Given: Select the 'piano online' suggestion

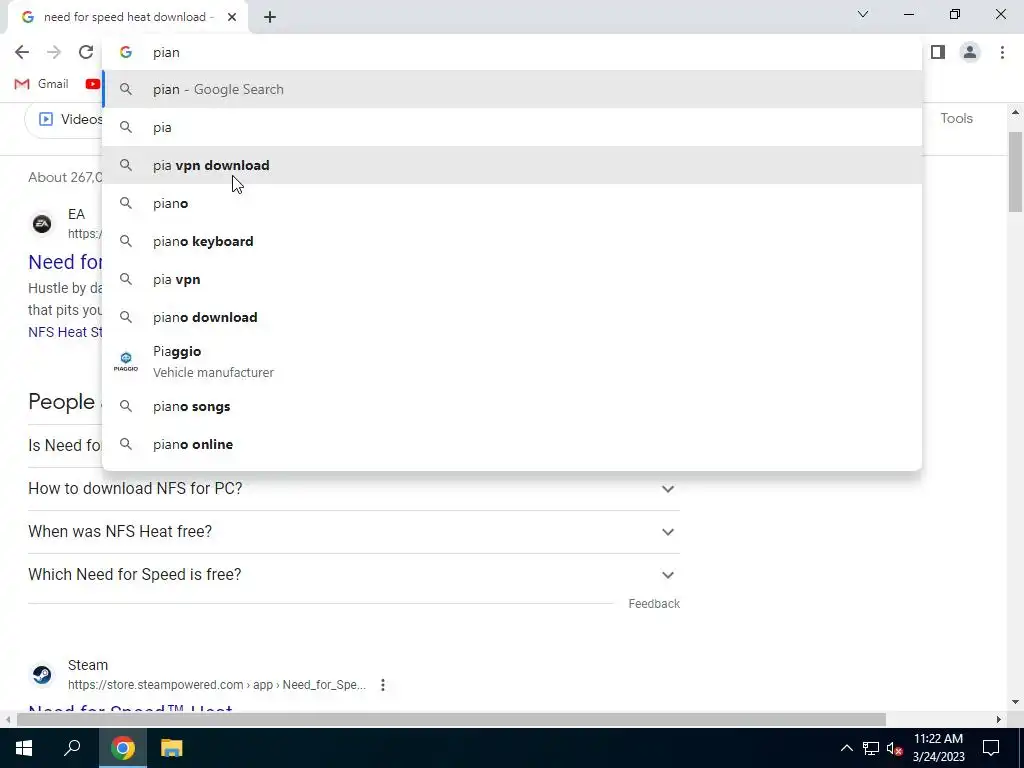Looking at the screenshot, I should pyautogui.click(x=512, y=444).
